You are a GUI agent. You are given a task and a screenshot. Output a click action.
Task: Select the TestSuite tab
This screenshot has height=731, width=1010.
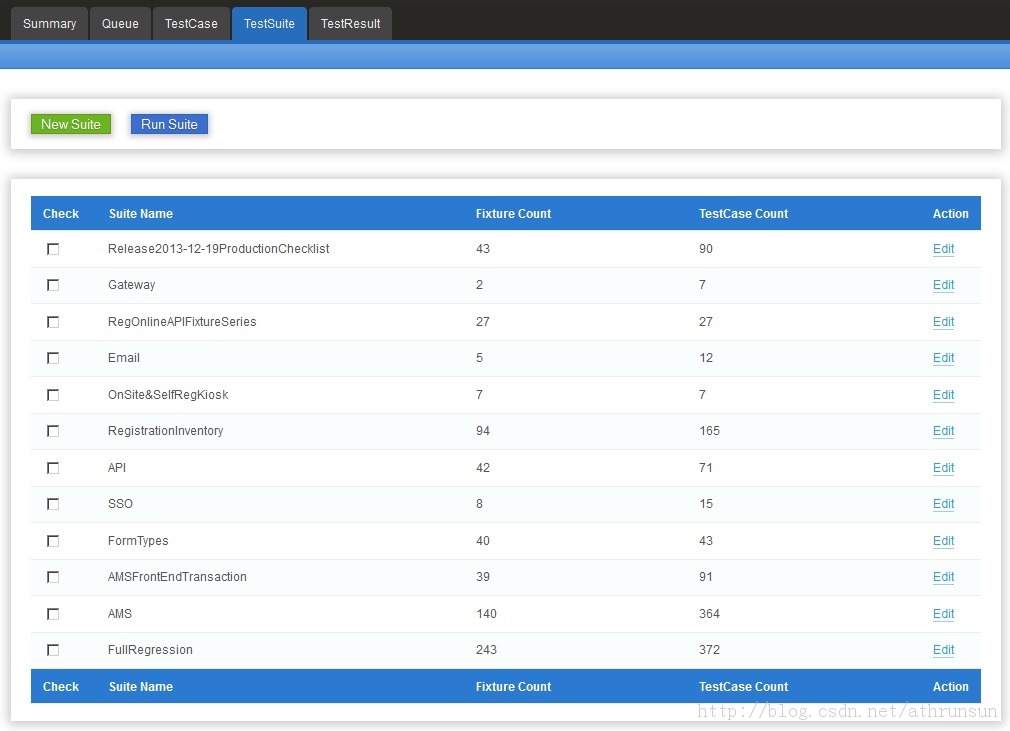[269, 23]
